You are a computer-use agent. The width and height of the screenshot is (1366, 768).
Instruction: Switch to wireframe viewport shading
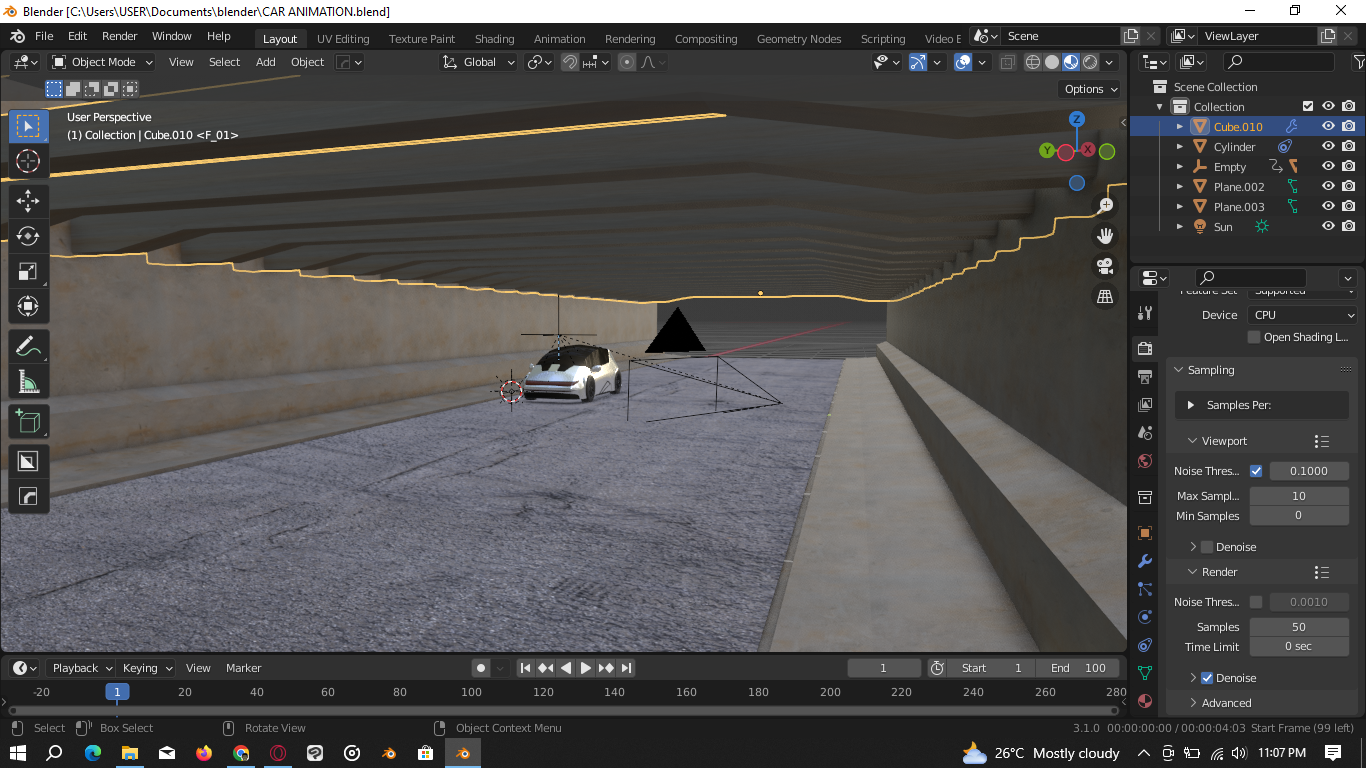[1033, 62]
